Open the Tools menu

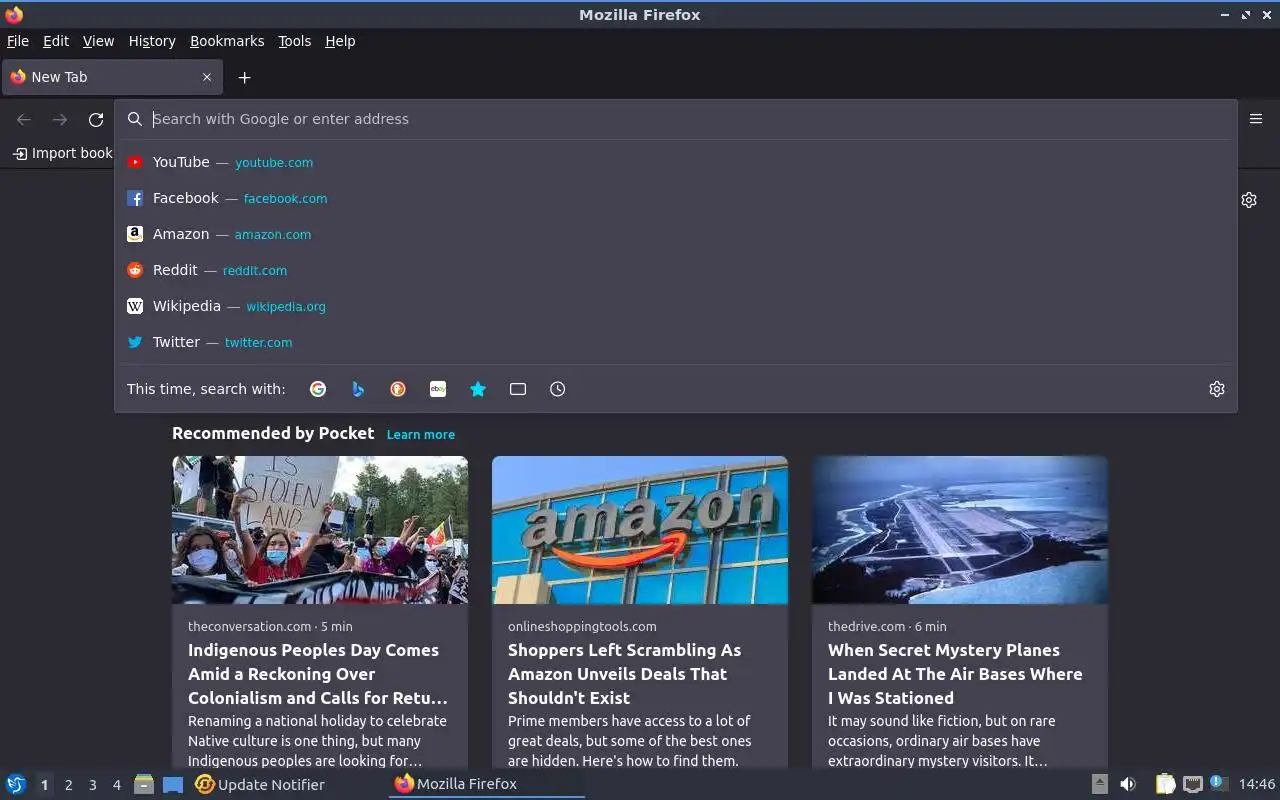click(295, 41)
